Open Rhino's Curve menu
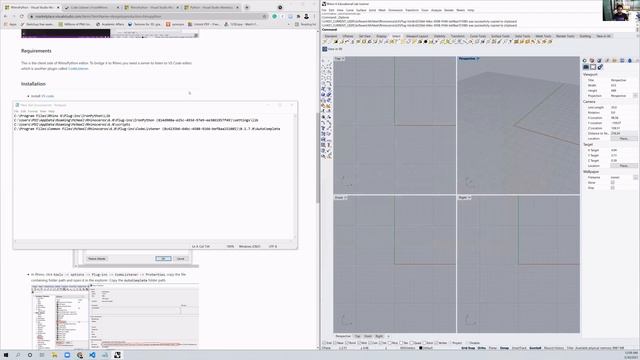The image size is (640, 360). 350,10
